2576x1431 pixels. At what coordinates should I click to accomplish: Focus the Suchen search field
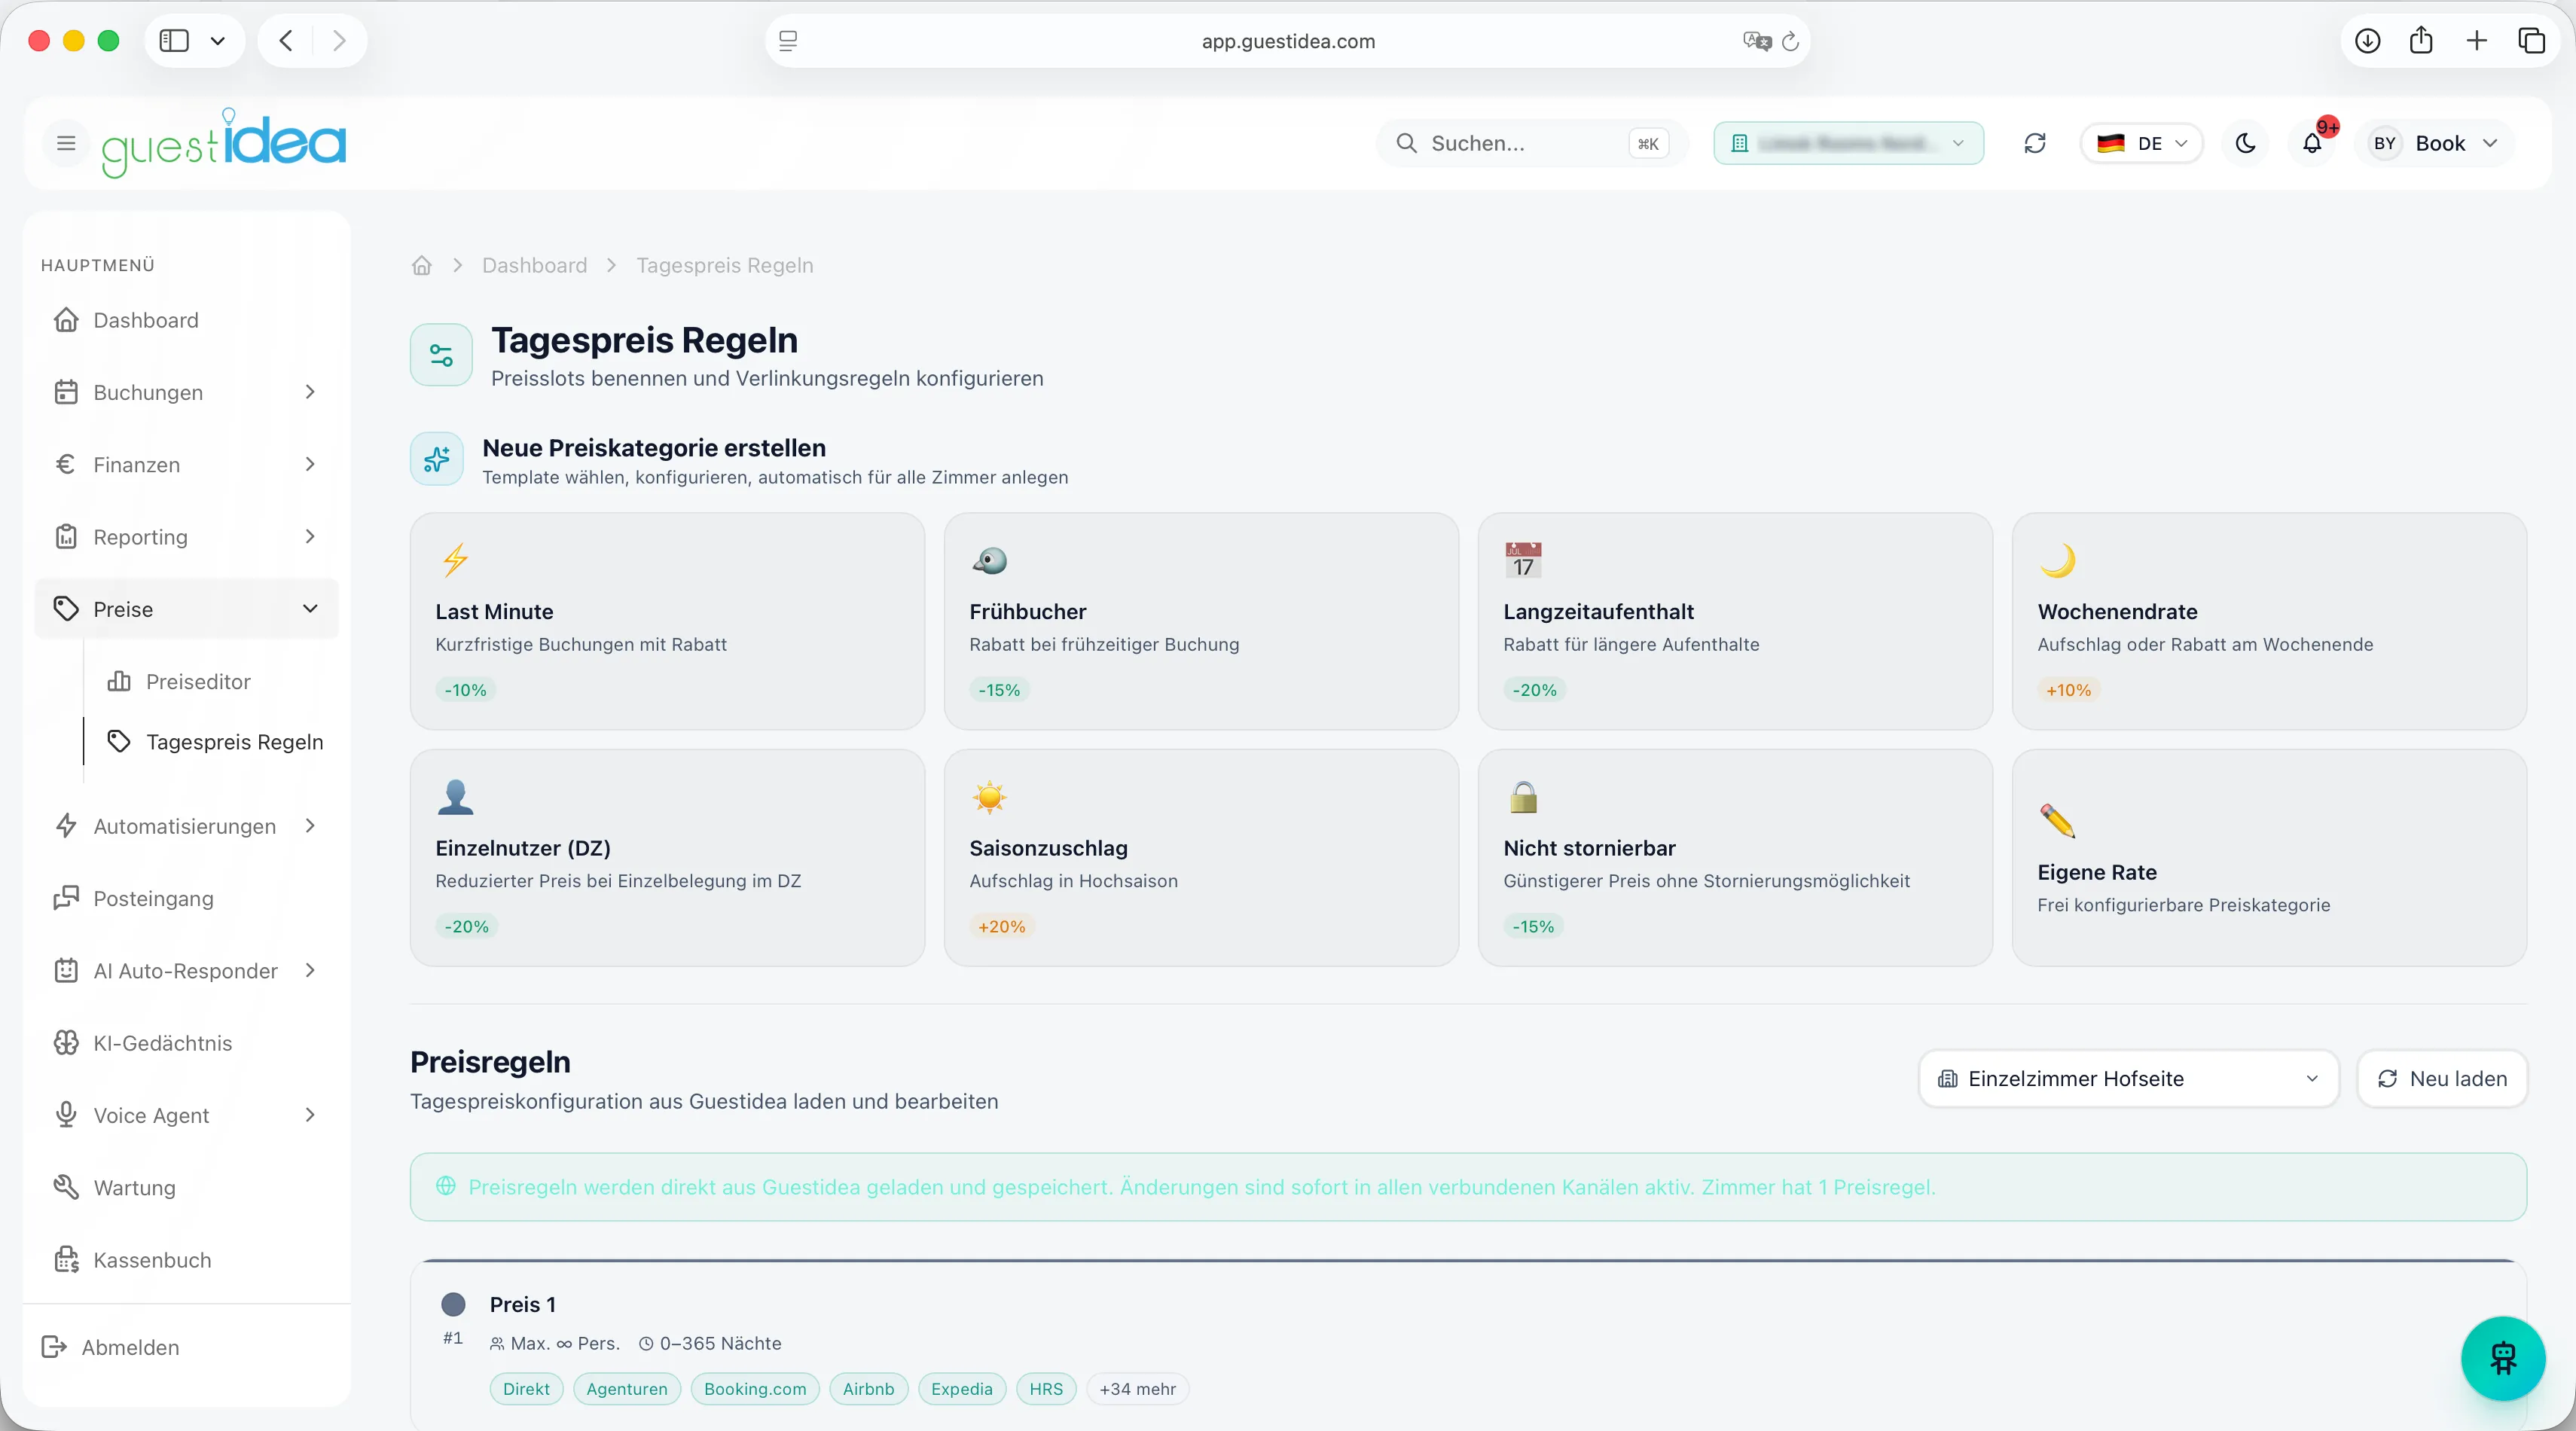[x=1532, y=143]
